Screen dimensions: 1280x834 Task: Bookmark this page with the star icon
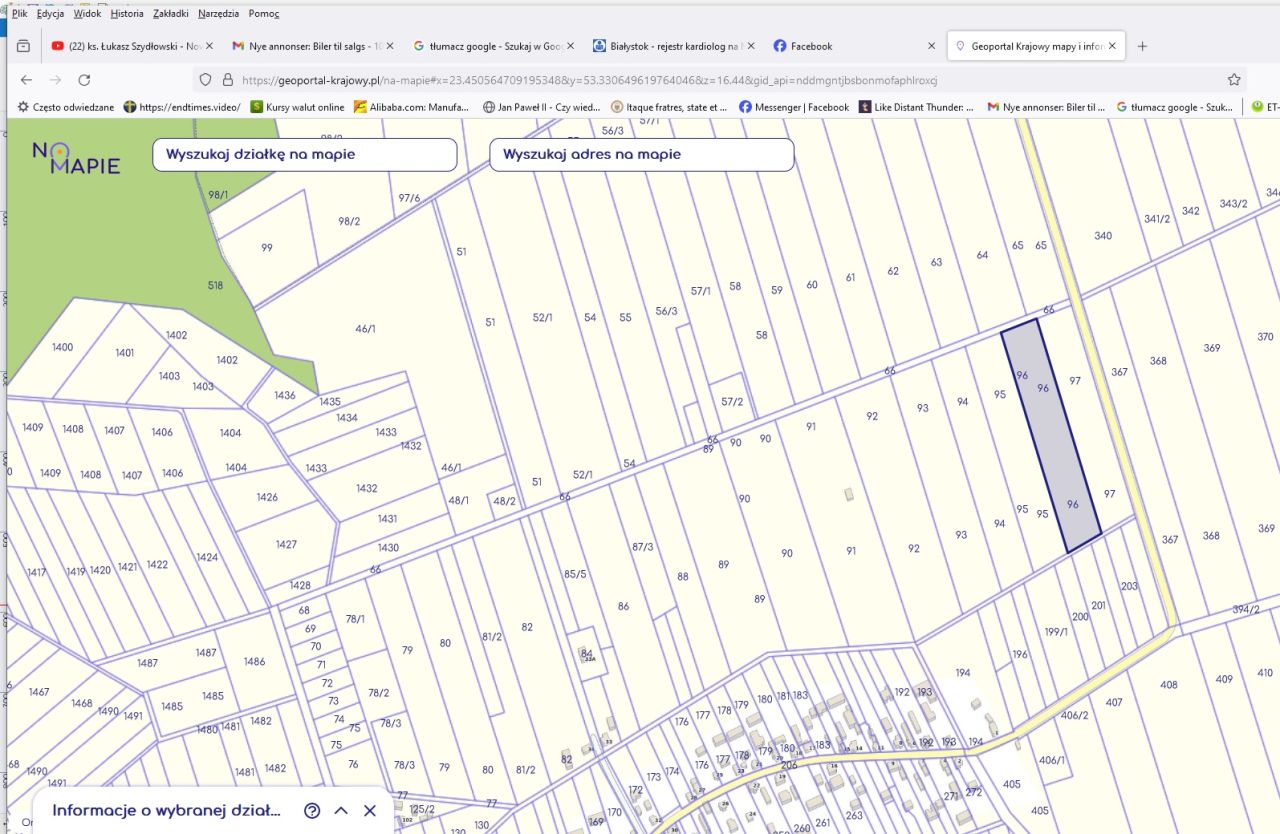pyautogui.click(x=1234, y=80)
